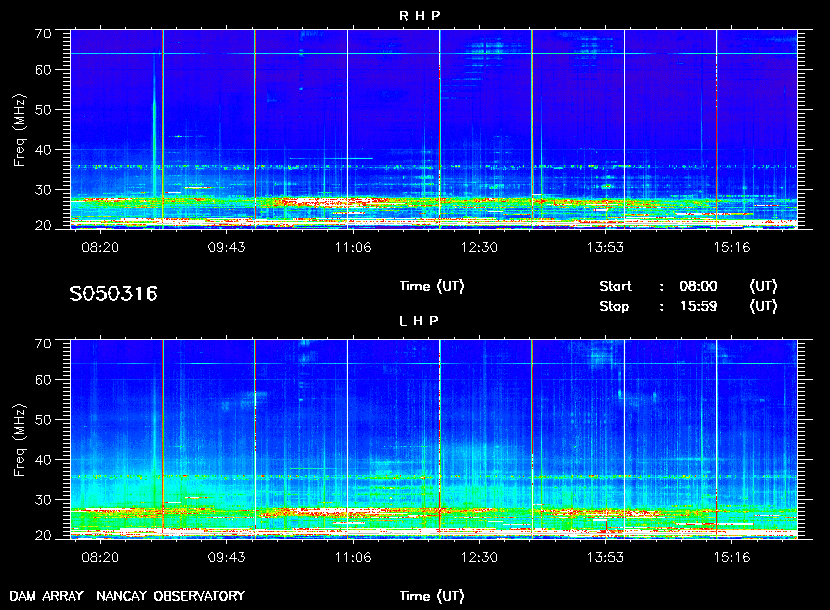
Task: Click 60 MHz tick label on LHP axis
Action: coord(43,380)
